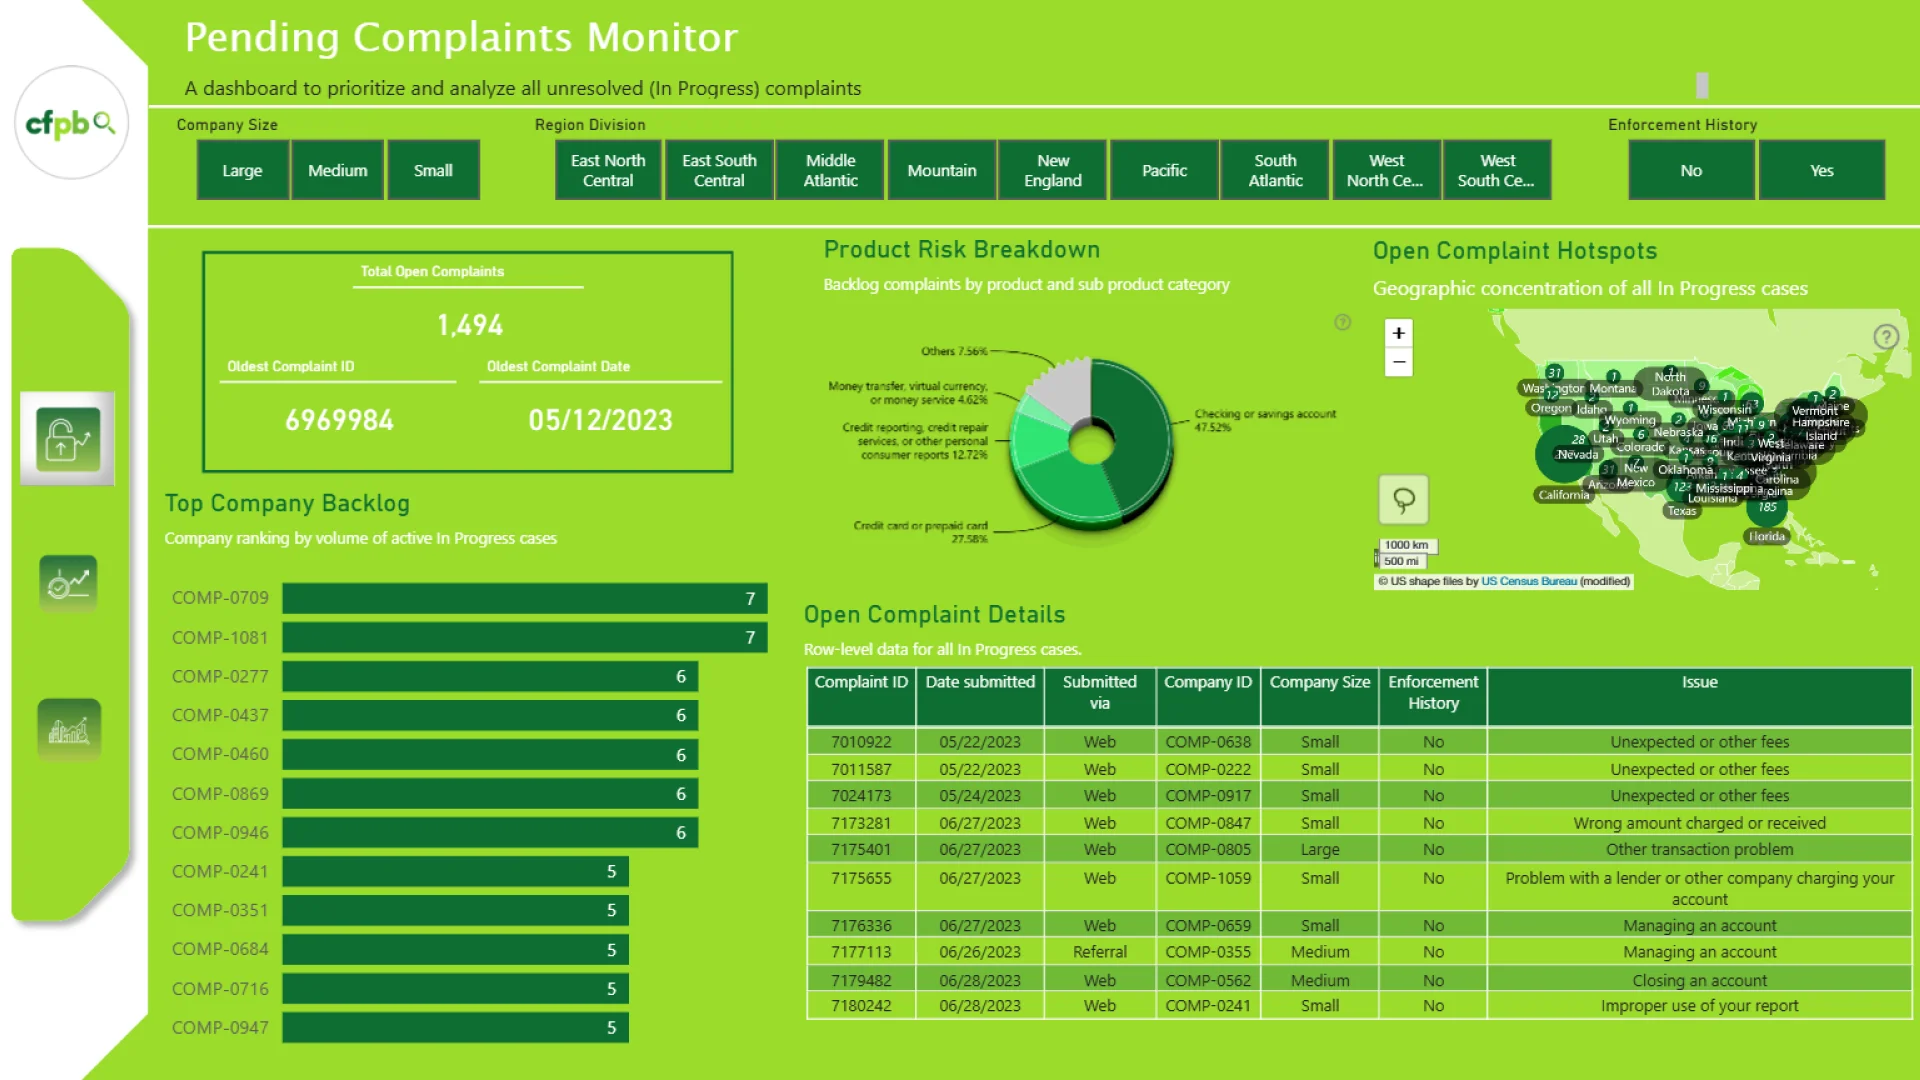Viewport: 1920px width, 1080px height.
Task: Sort table by Company Size header
Action: [x=1319, y=682]
